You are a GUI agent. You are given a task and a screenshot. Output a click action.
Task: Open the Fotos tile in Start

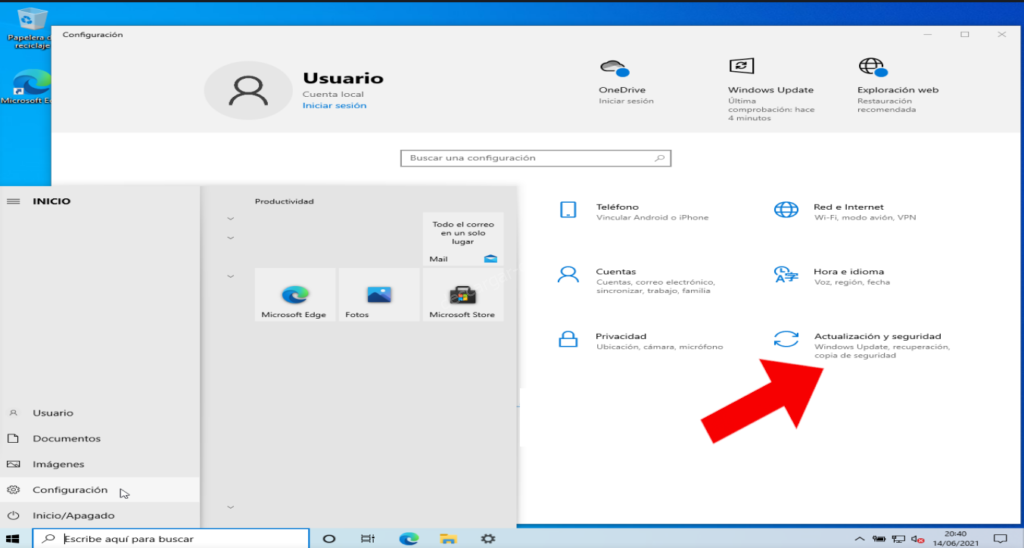(x=379, y=295)
